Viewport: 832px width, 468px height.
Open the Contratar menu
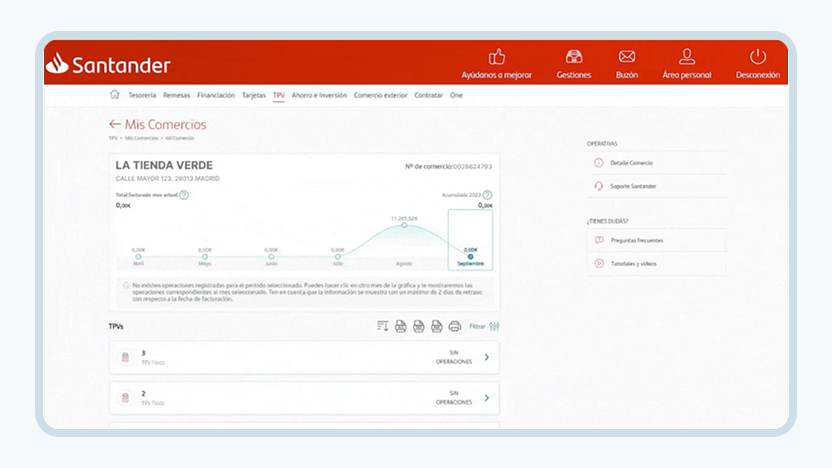(x=428, y=95)
